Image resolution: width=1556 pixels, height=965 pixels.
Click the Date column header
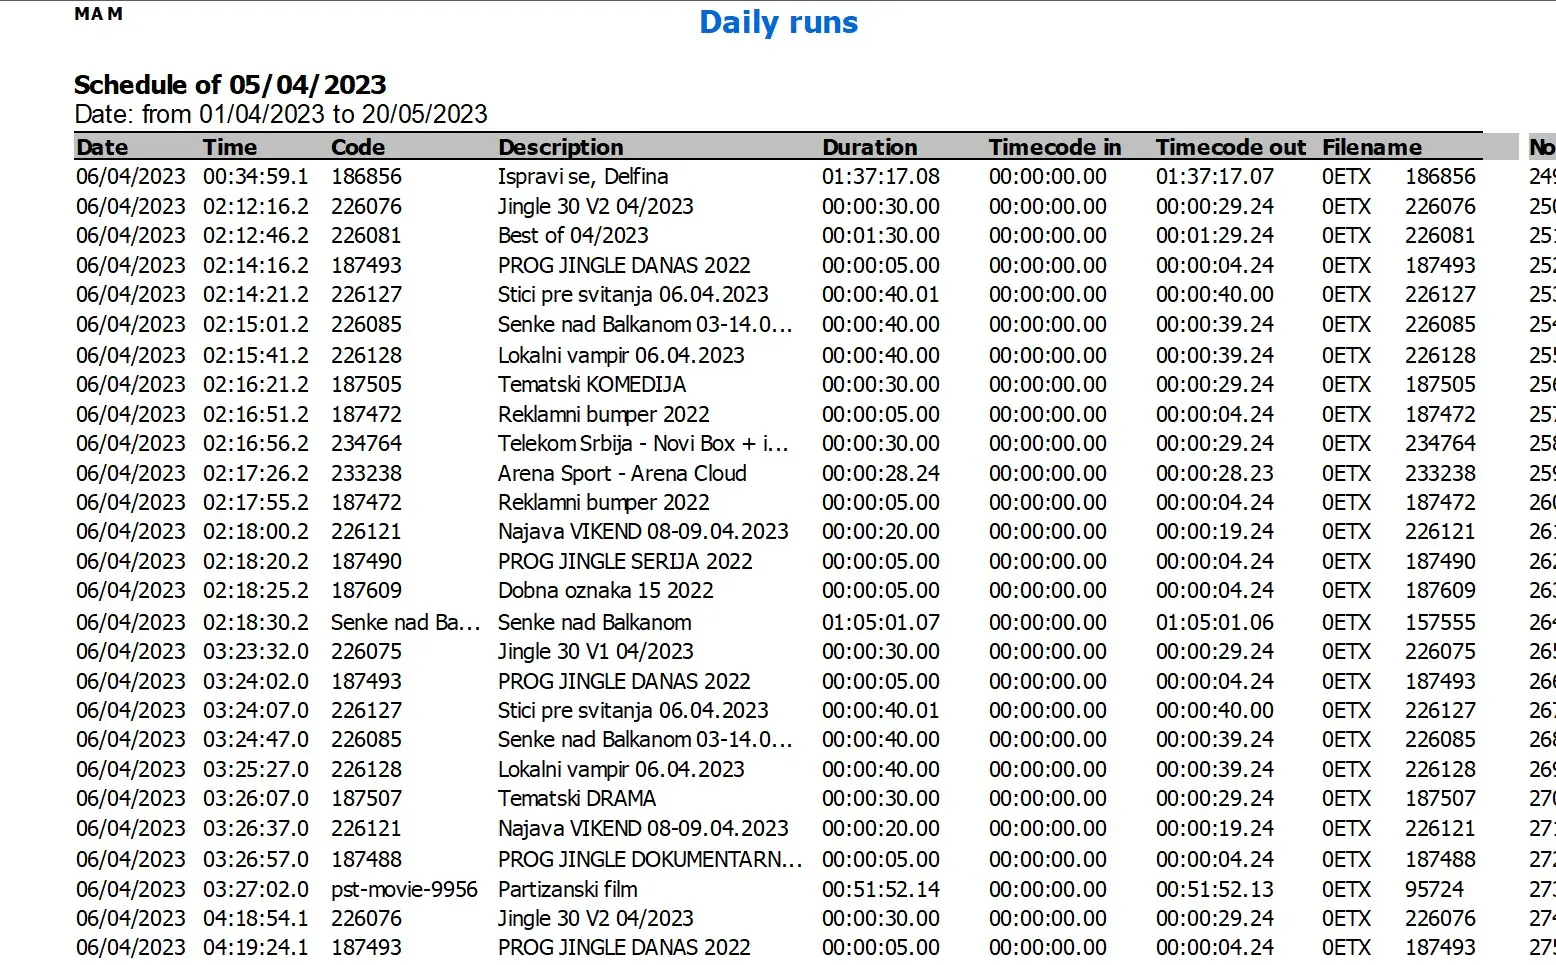click(x=102, y=147)
